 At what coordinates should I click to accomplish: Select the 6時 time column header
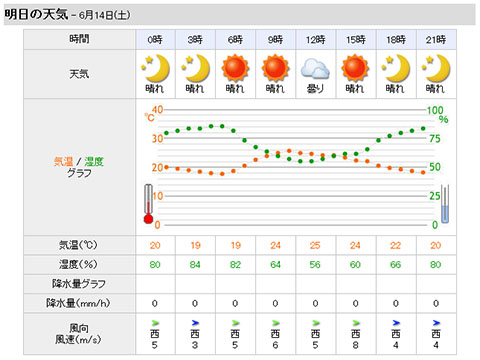coord(235,40)
